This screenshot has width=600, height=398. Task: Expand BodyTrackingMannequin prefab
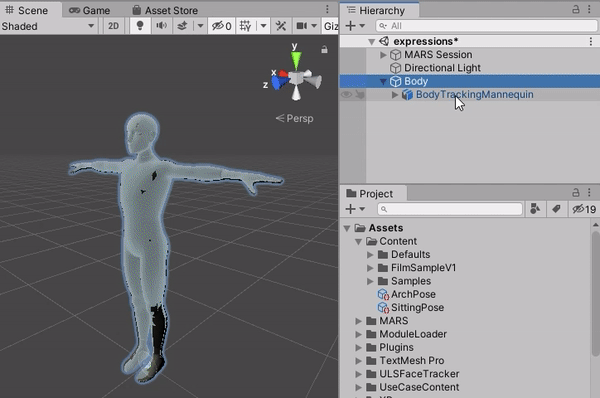point(395,95)
